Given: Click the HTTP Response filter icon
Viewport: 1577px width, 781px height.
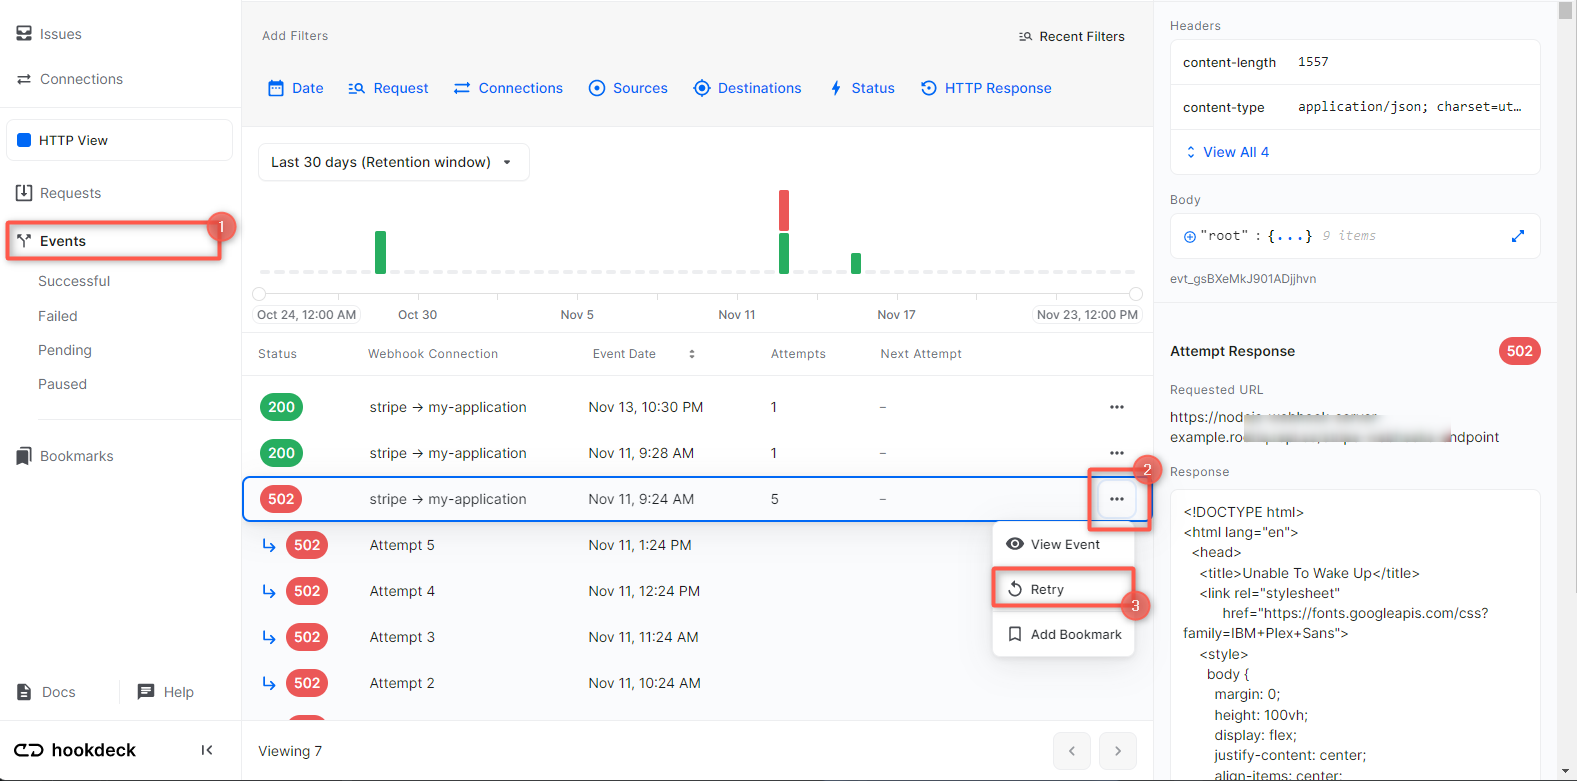Looking at the screenshot, I should tap(929, 88).
